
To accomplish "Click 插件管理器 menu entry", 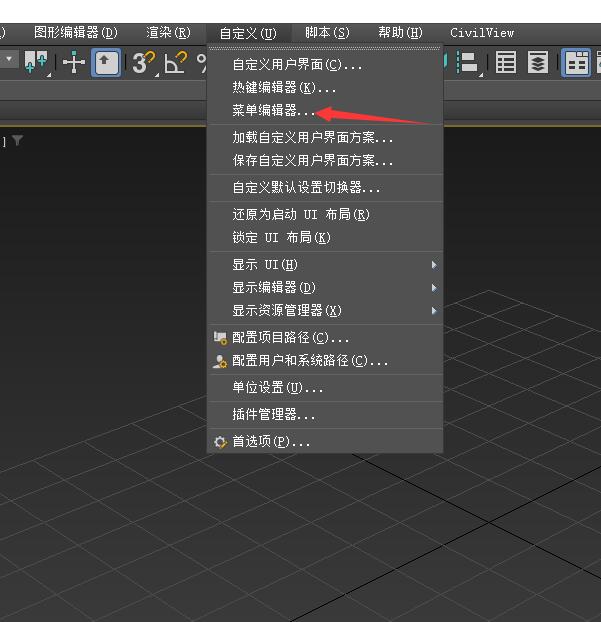I will click(x=273, y=415).
